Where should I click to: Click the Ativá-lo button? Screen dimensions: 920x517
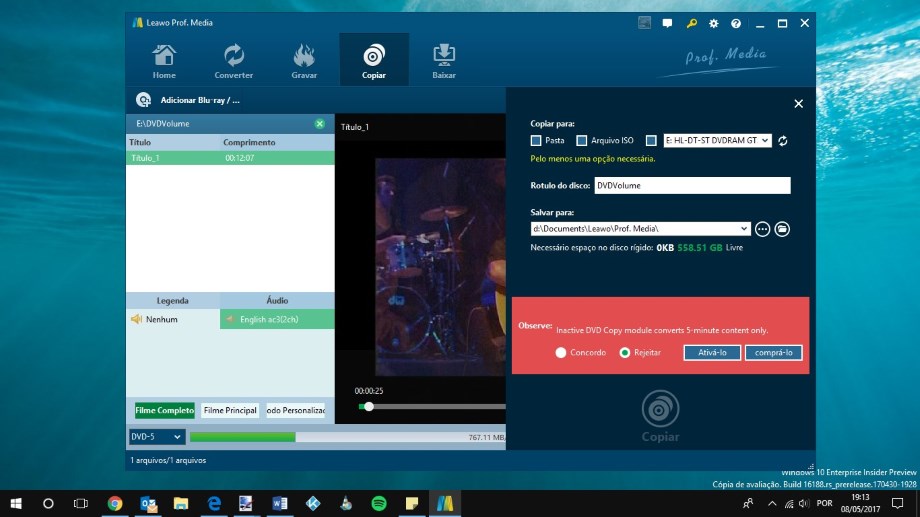coord(712,353)
